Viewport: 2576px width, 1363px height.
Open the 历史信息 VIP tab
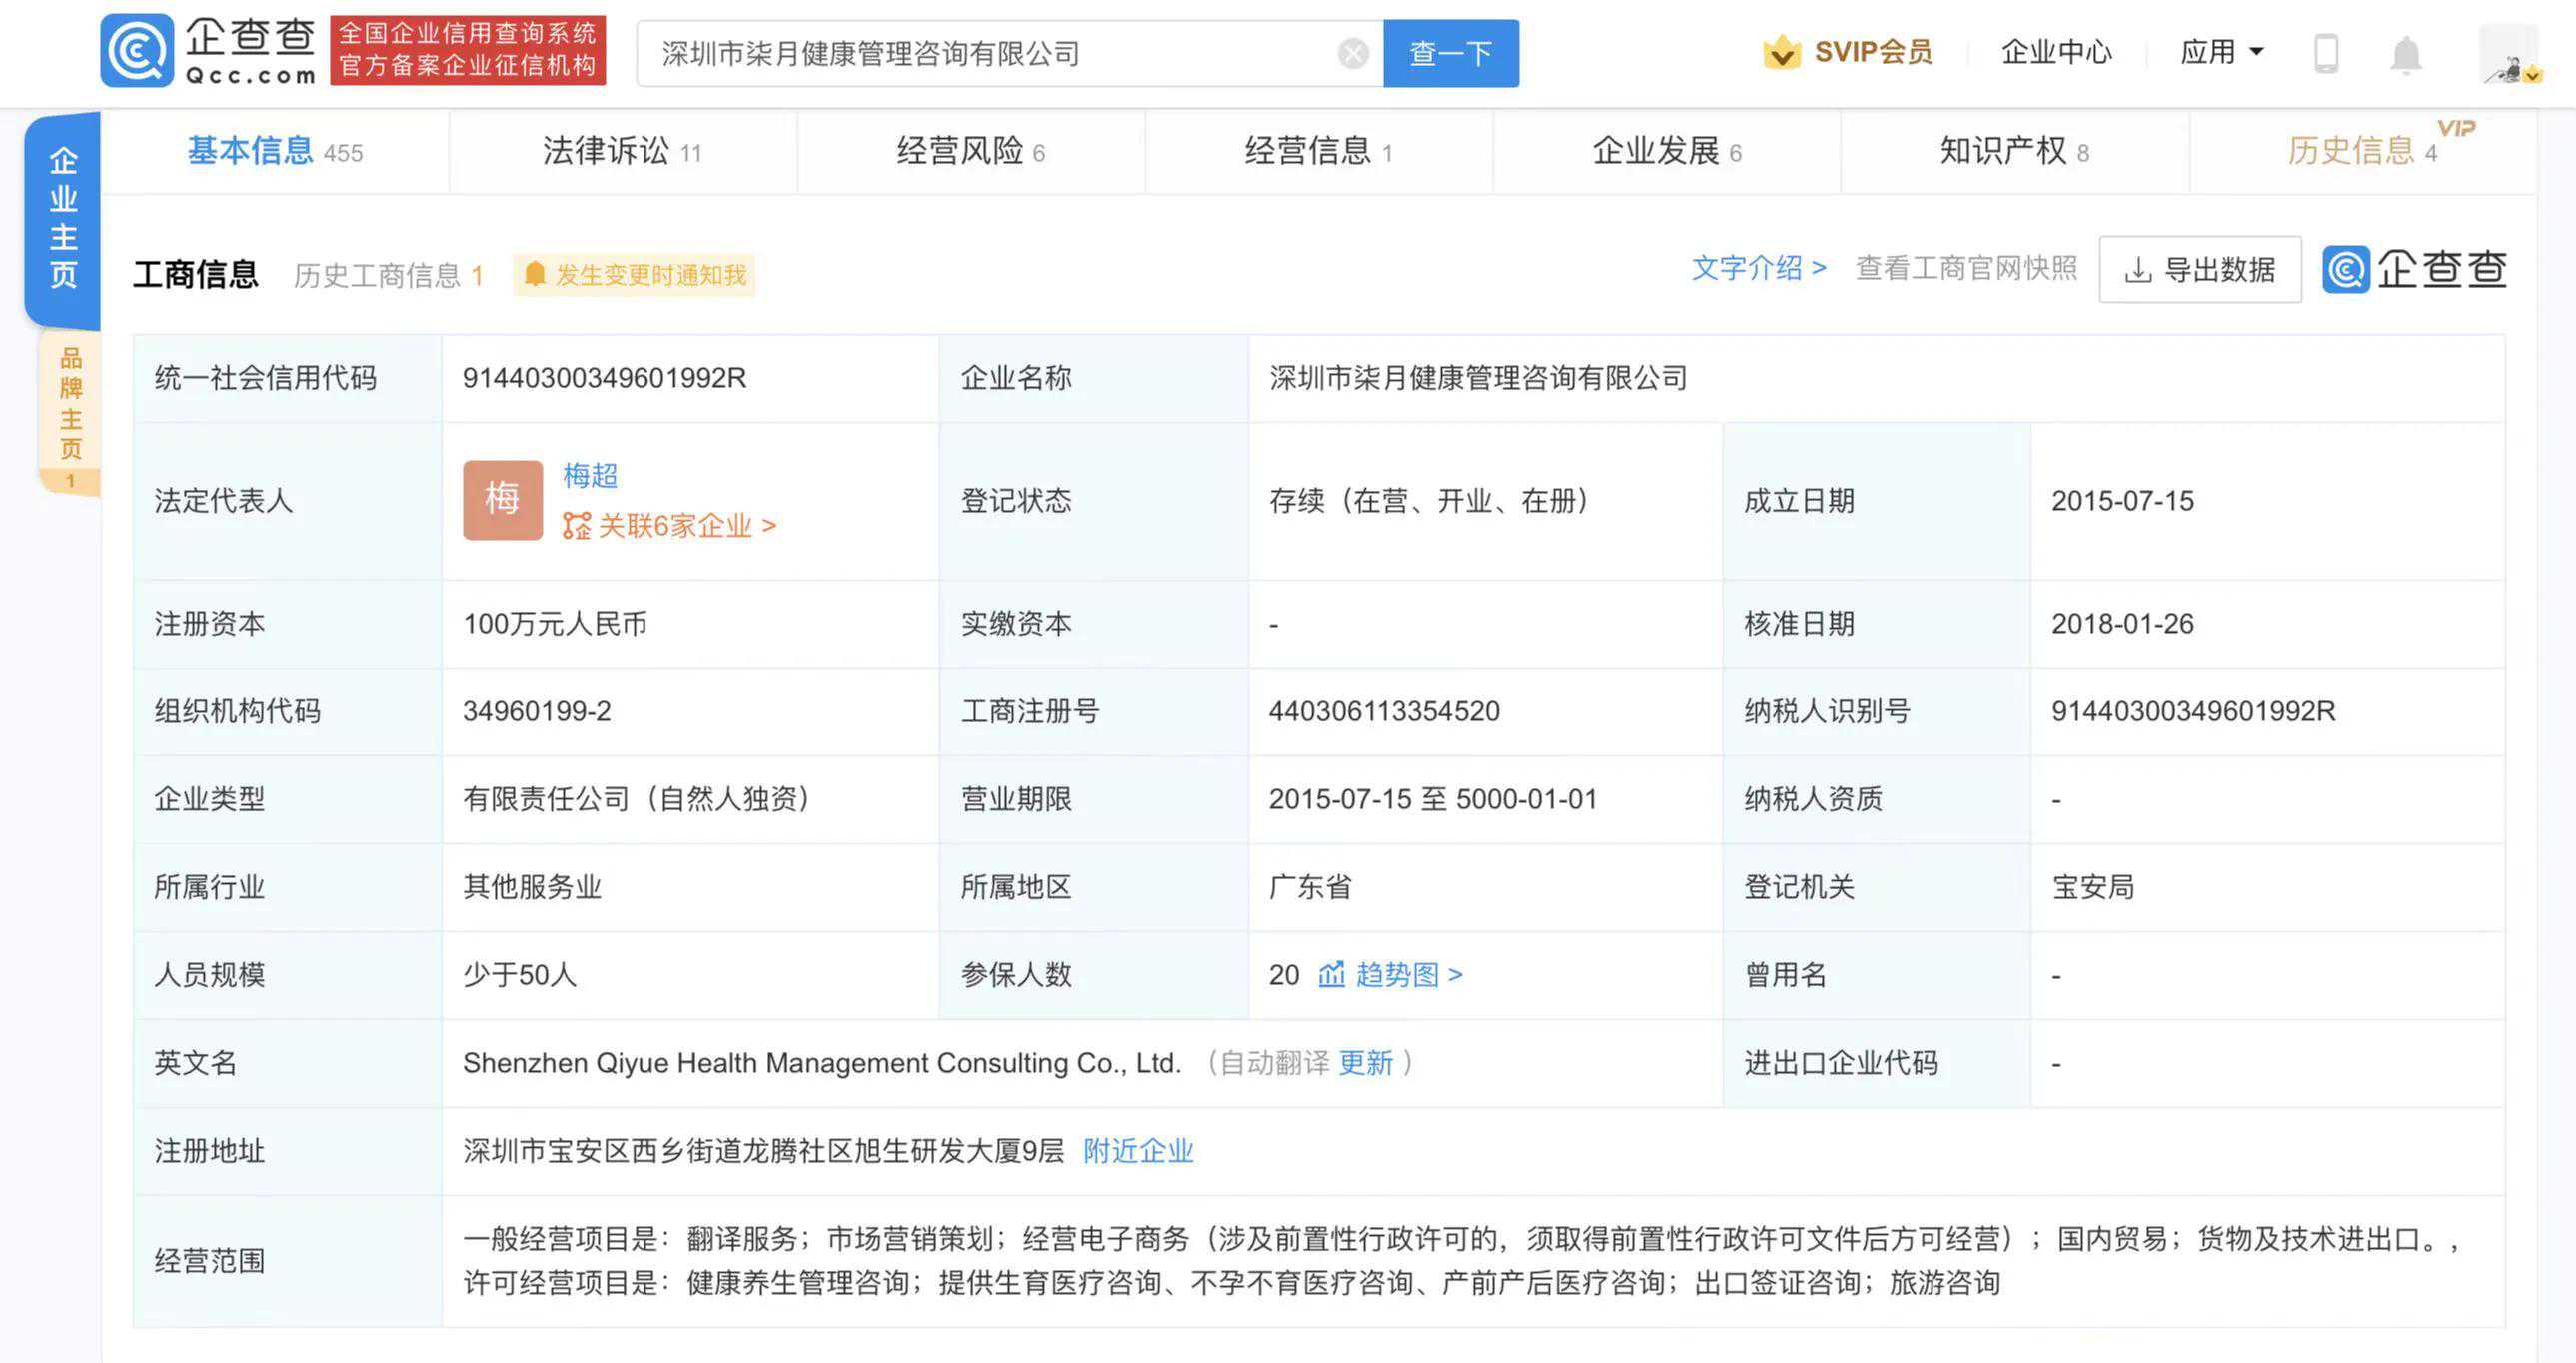point(2361,151)
